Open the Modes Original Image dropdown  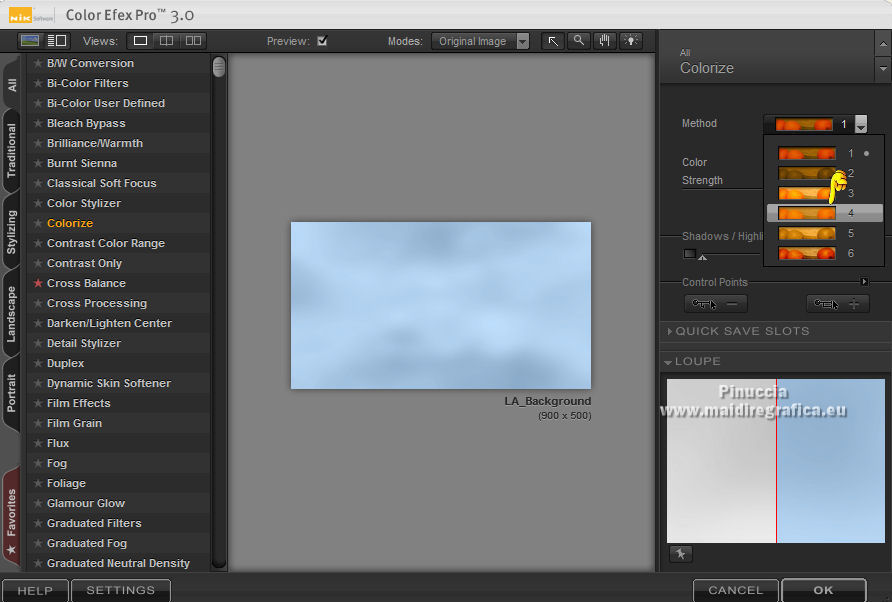click(x=480, y=41)
